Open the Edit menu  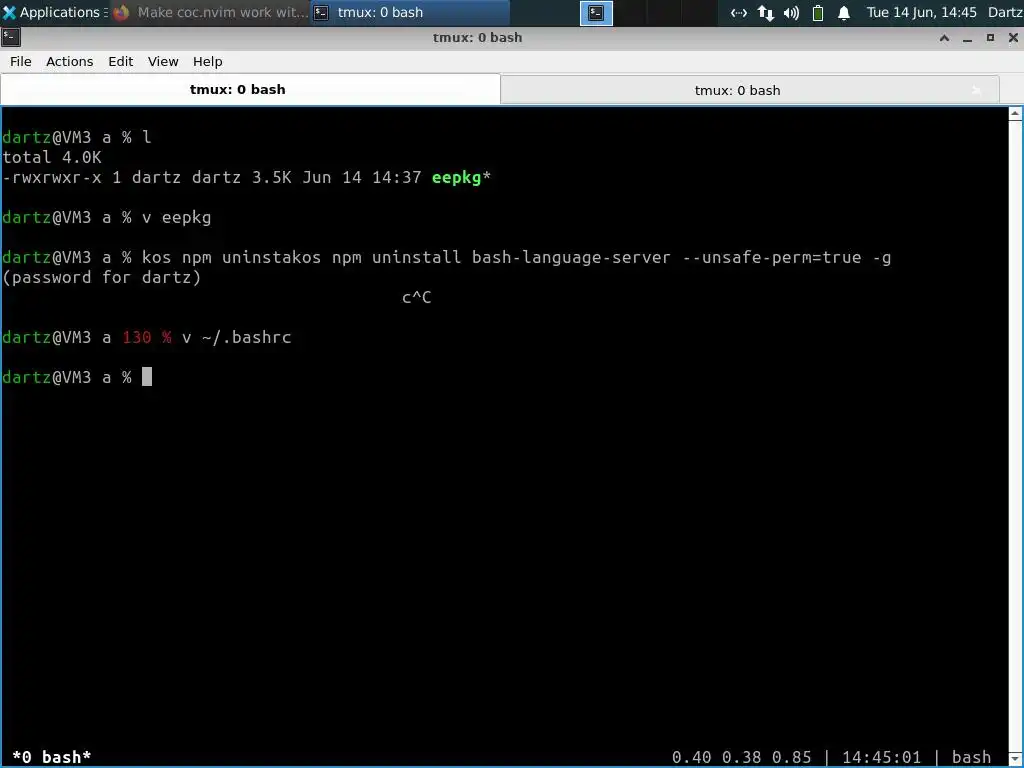tap(120, 61)
